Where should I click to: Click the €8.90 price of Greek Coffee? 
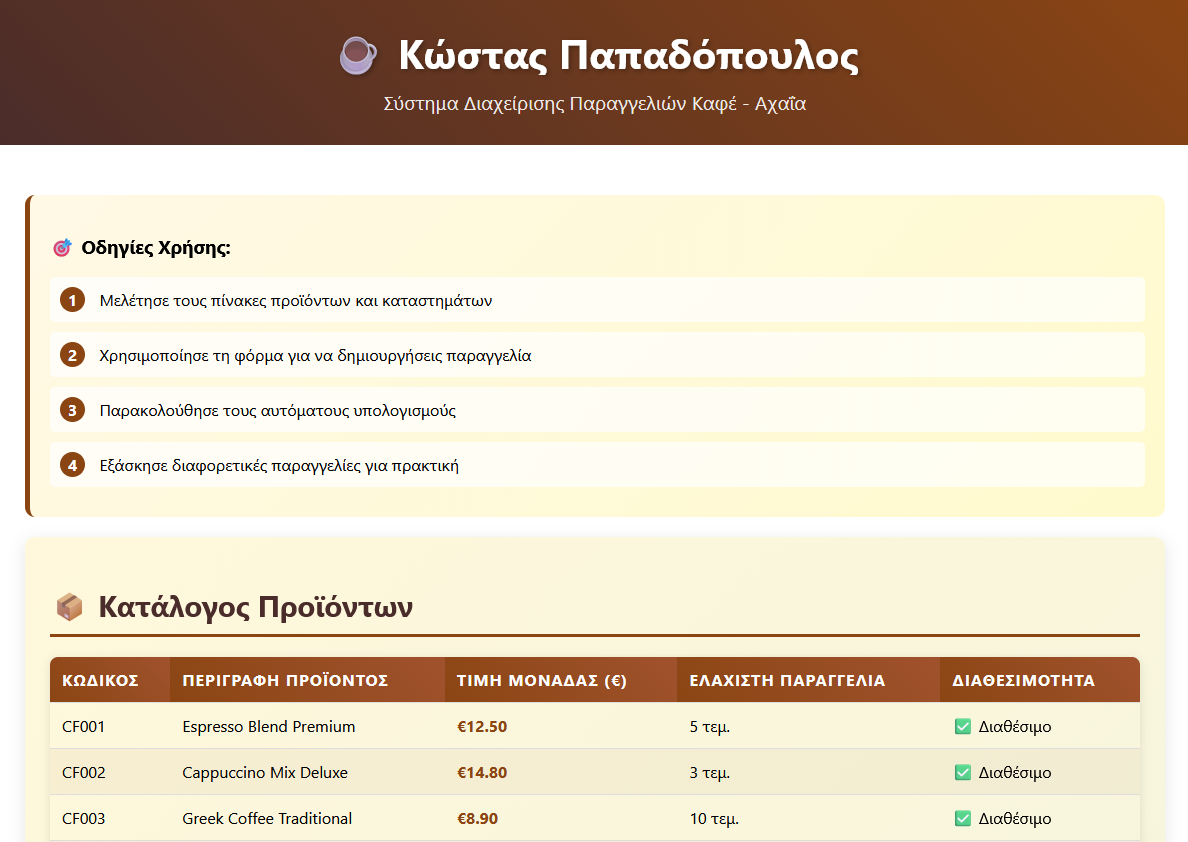coord(477,819)
